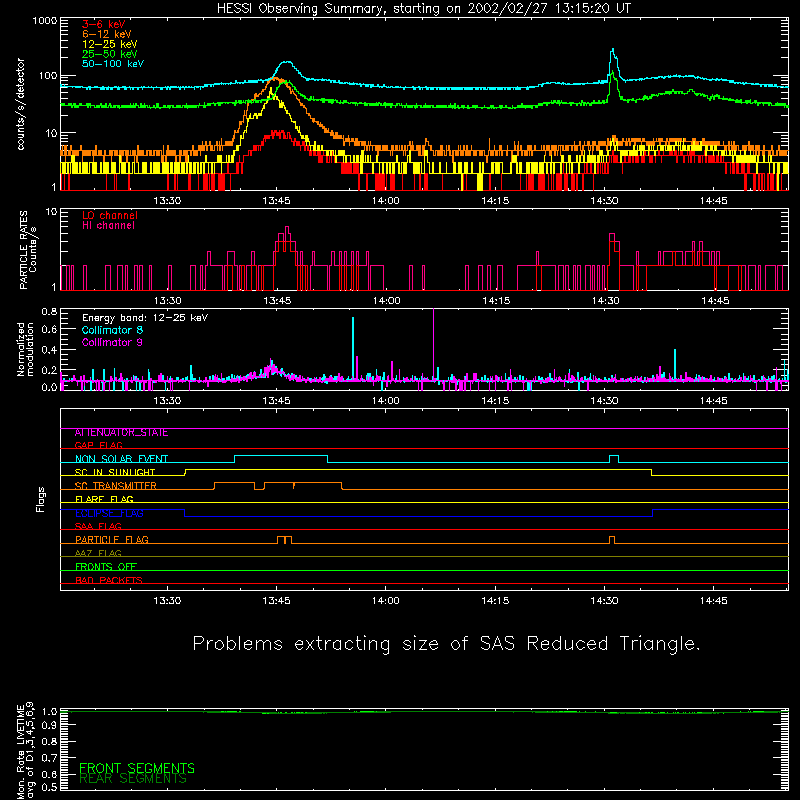Click the HI channel peak near 13:45

pyautogui.click(x=287, y=234)
